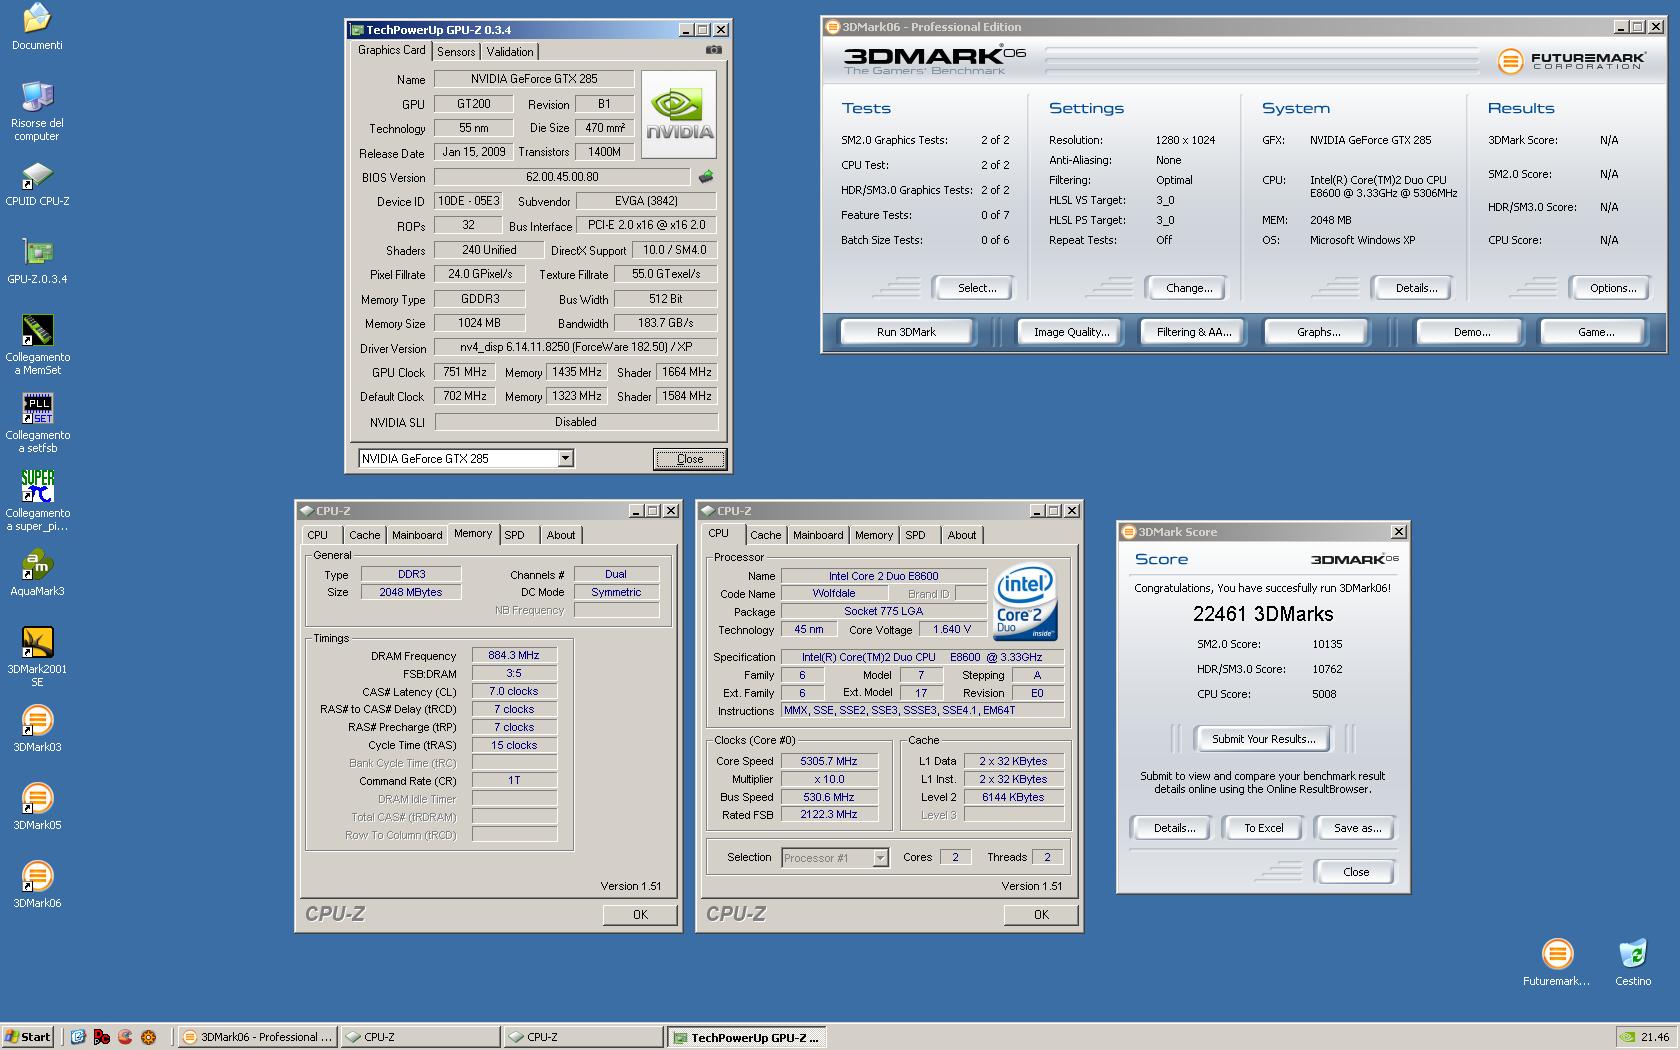Image resolution: width=1680 pixels, height=1050 pixels.
Task: Switch to 3DMark06 Professional taskbar button
Action: coord(257,1037)
